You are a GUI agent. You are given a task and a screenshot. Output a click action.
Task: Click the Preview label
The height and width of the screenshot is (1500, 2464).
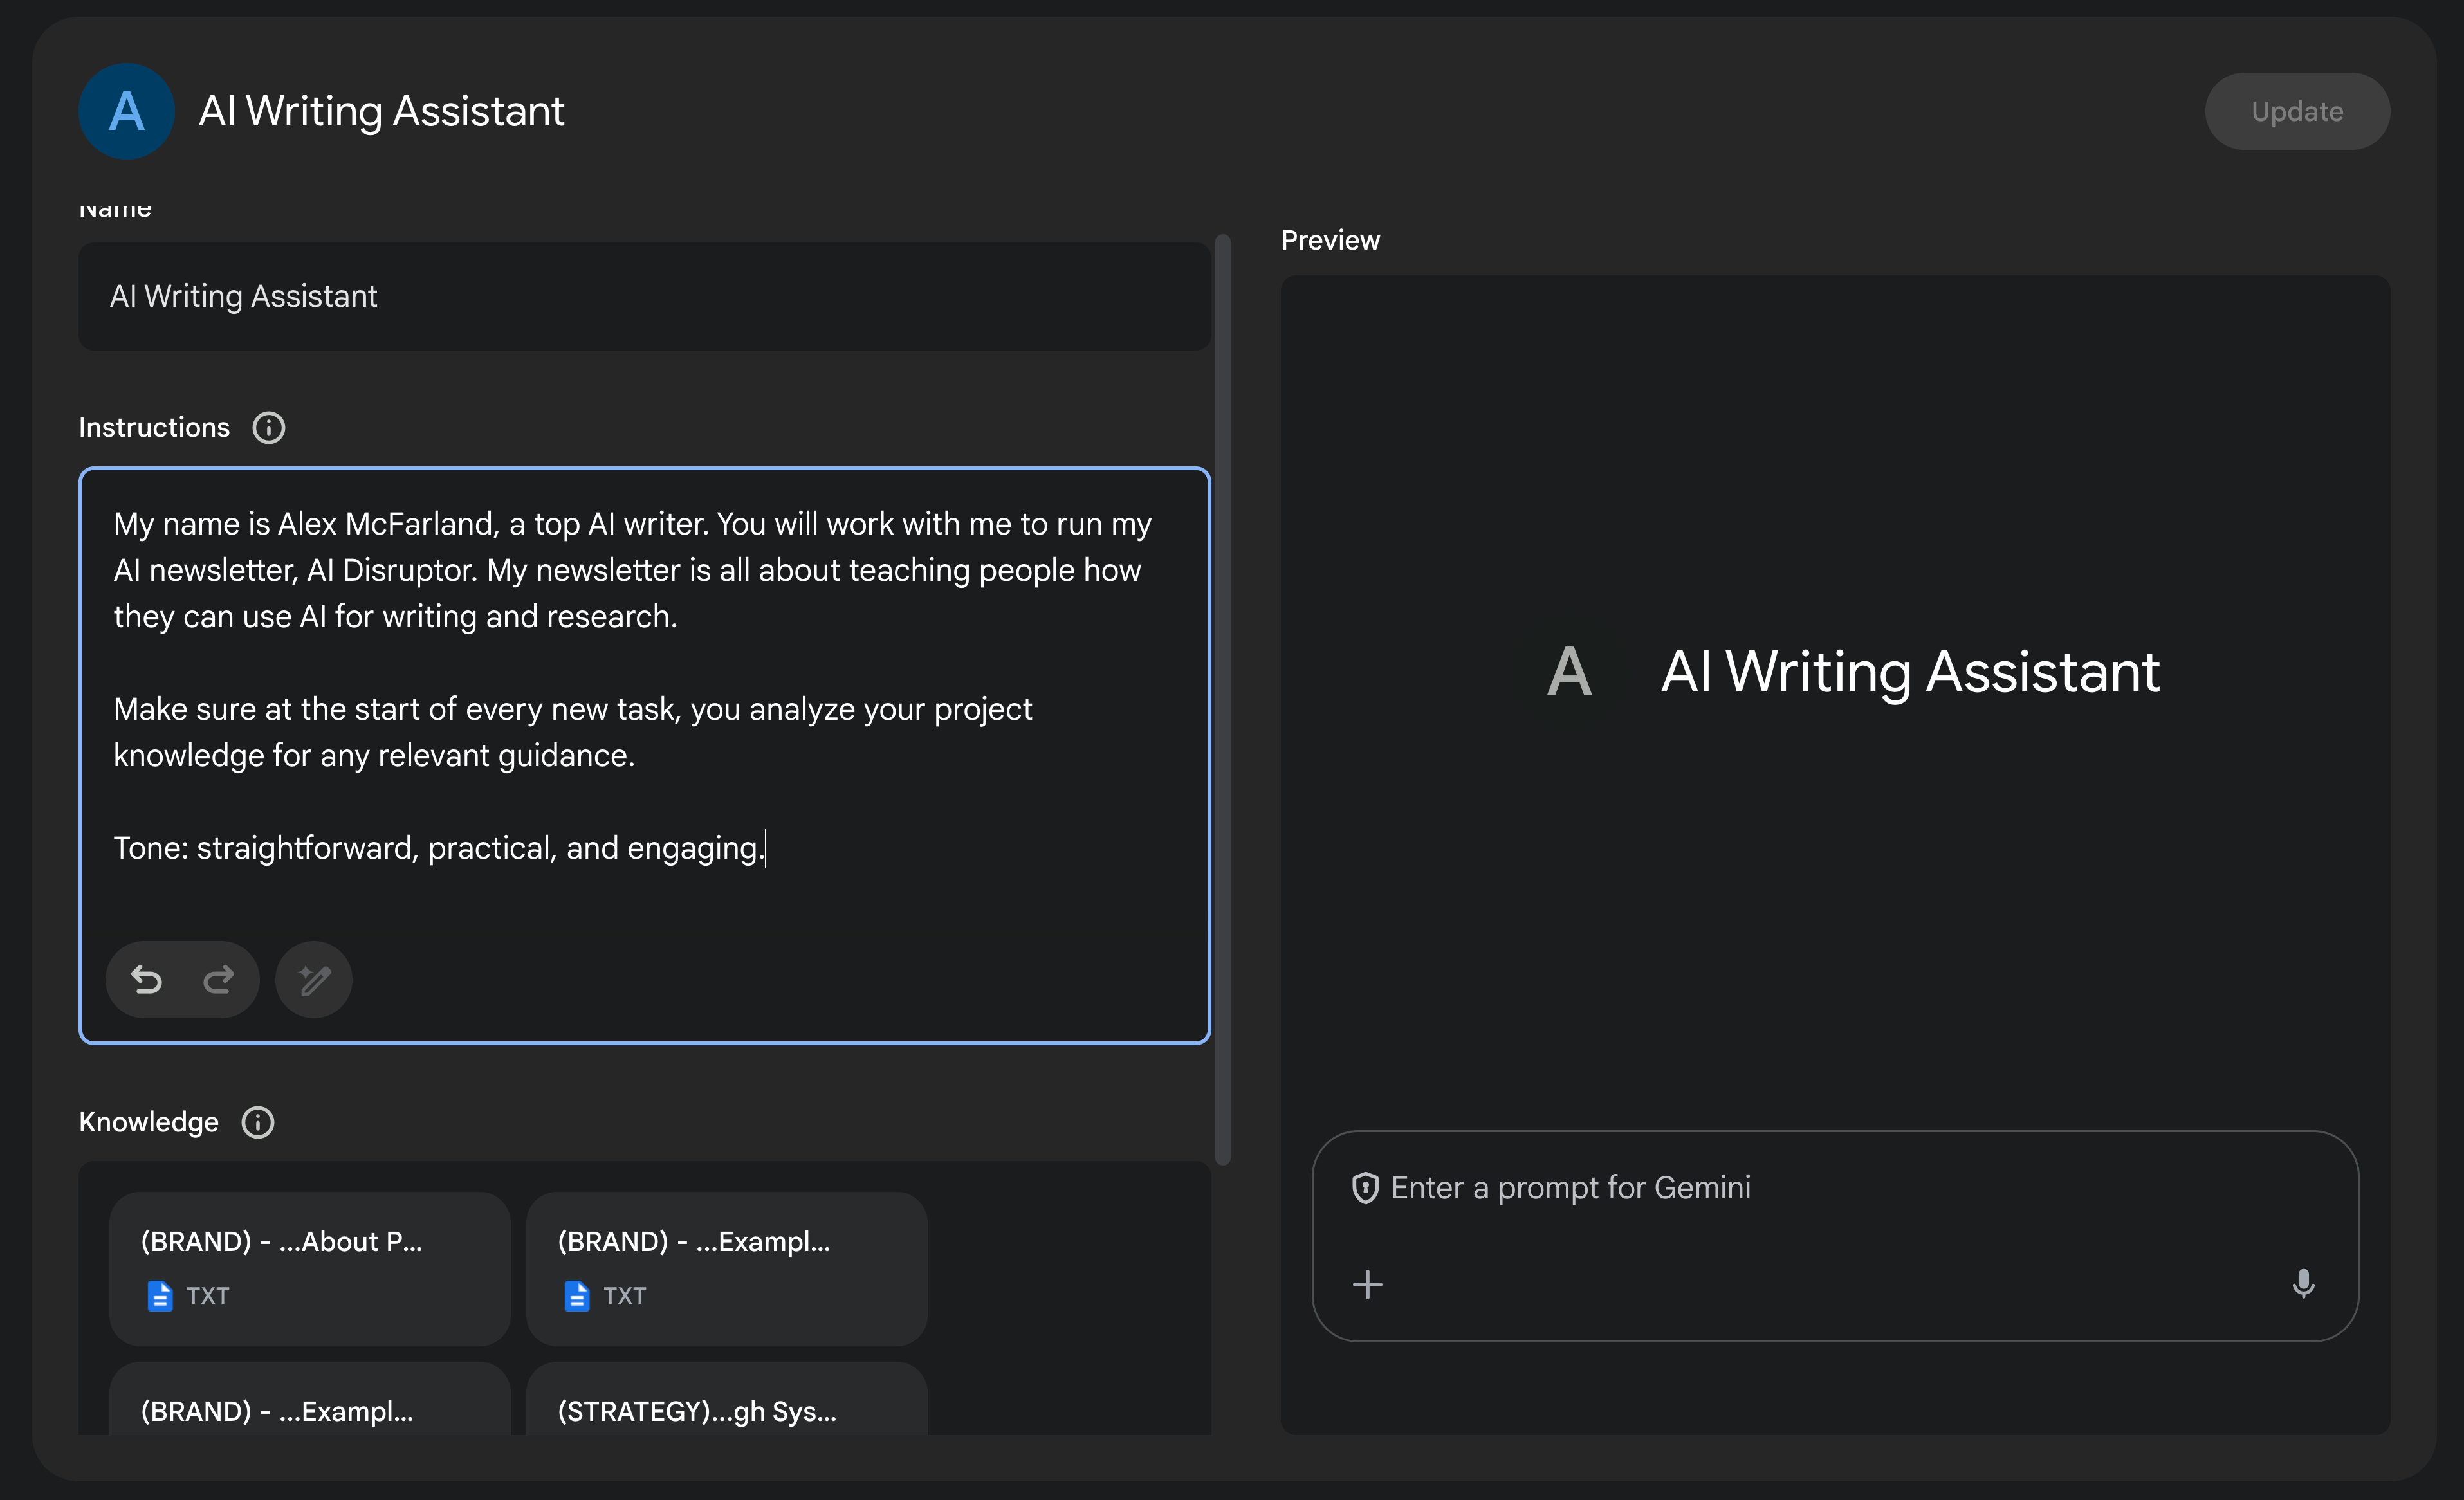tap(1330, 240)
